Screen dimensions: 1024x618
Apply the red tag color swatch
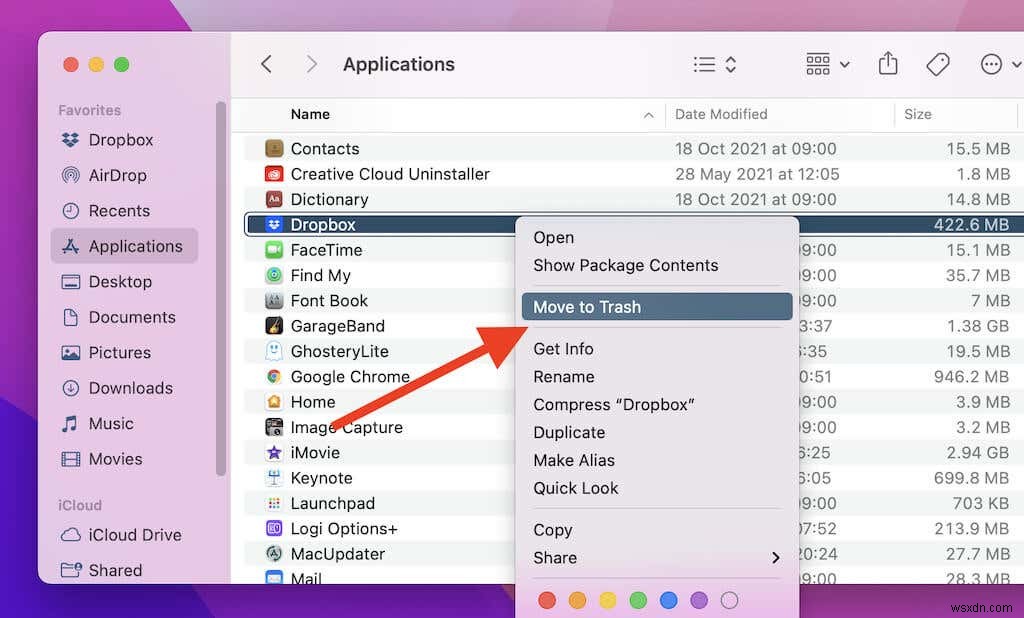click(547, 600)
